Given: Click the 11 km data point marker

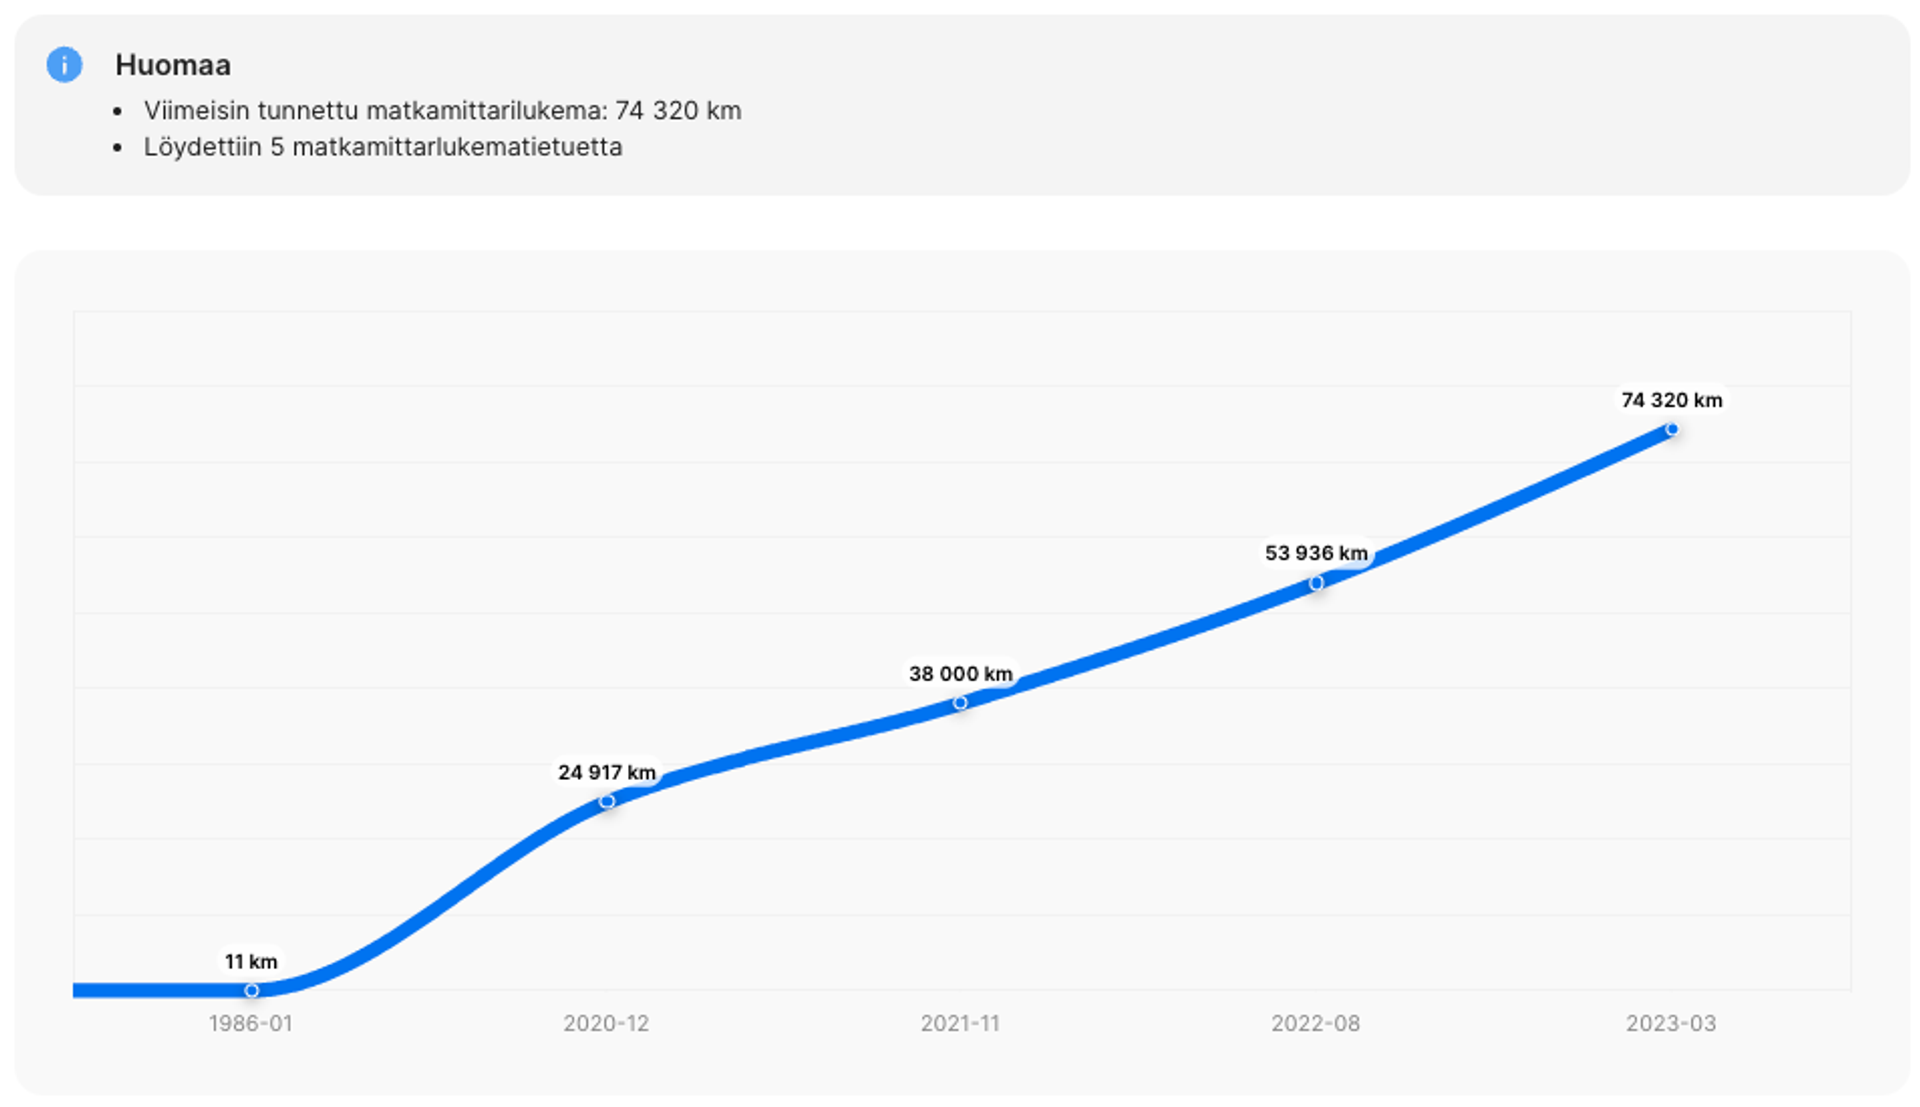Looking at the screenshot, I should coord(252,990).
